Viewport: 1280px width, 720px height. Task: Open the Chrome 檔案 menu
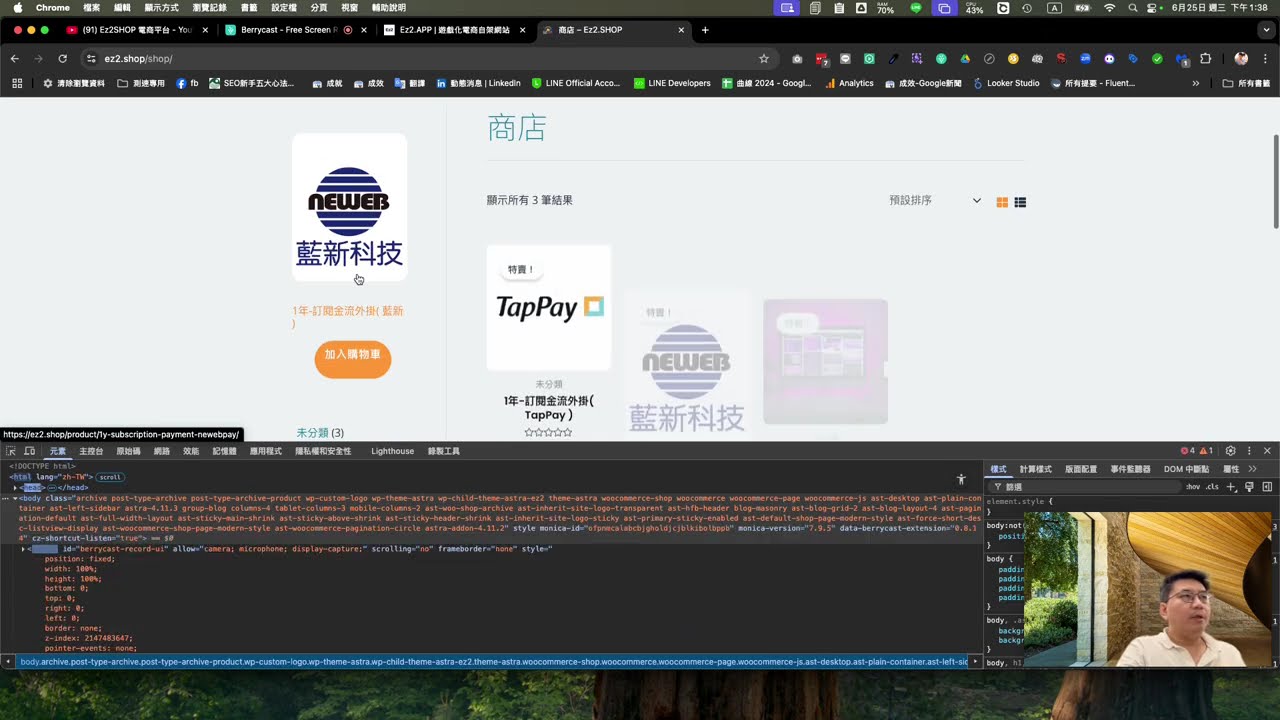91,8
